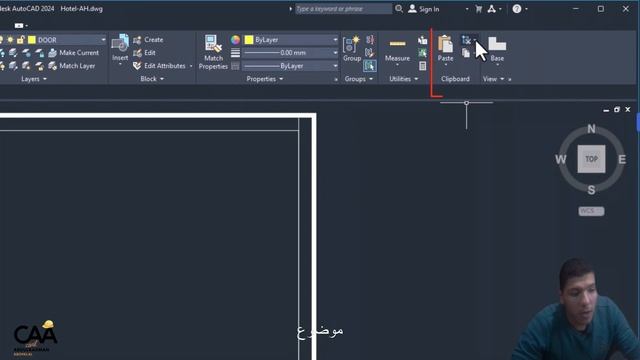Open the Edit Attributes dropdown arrow
The image size is (640, 360).
191,66
